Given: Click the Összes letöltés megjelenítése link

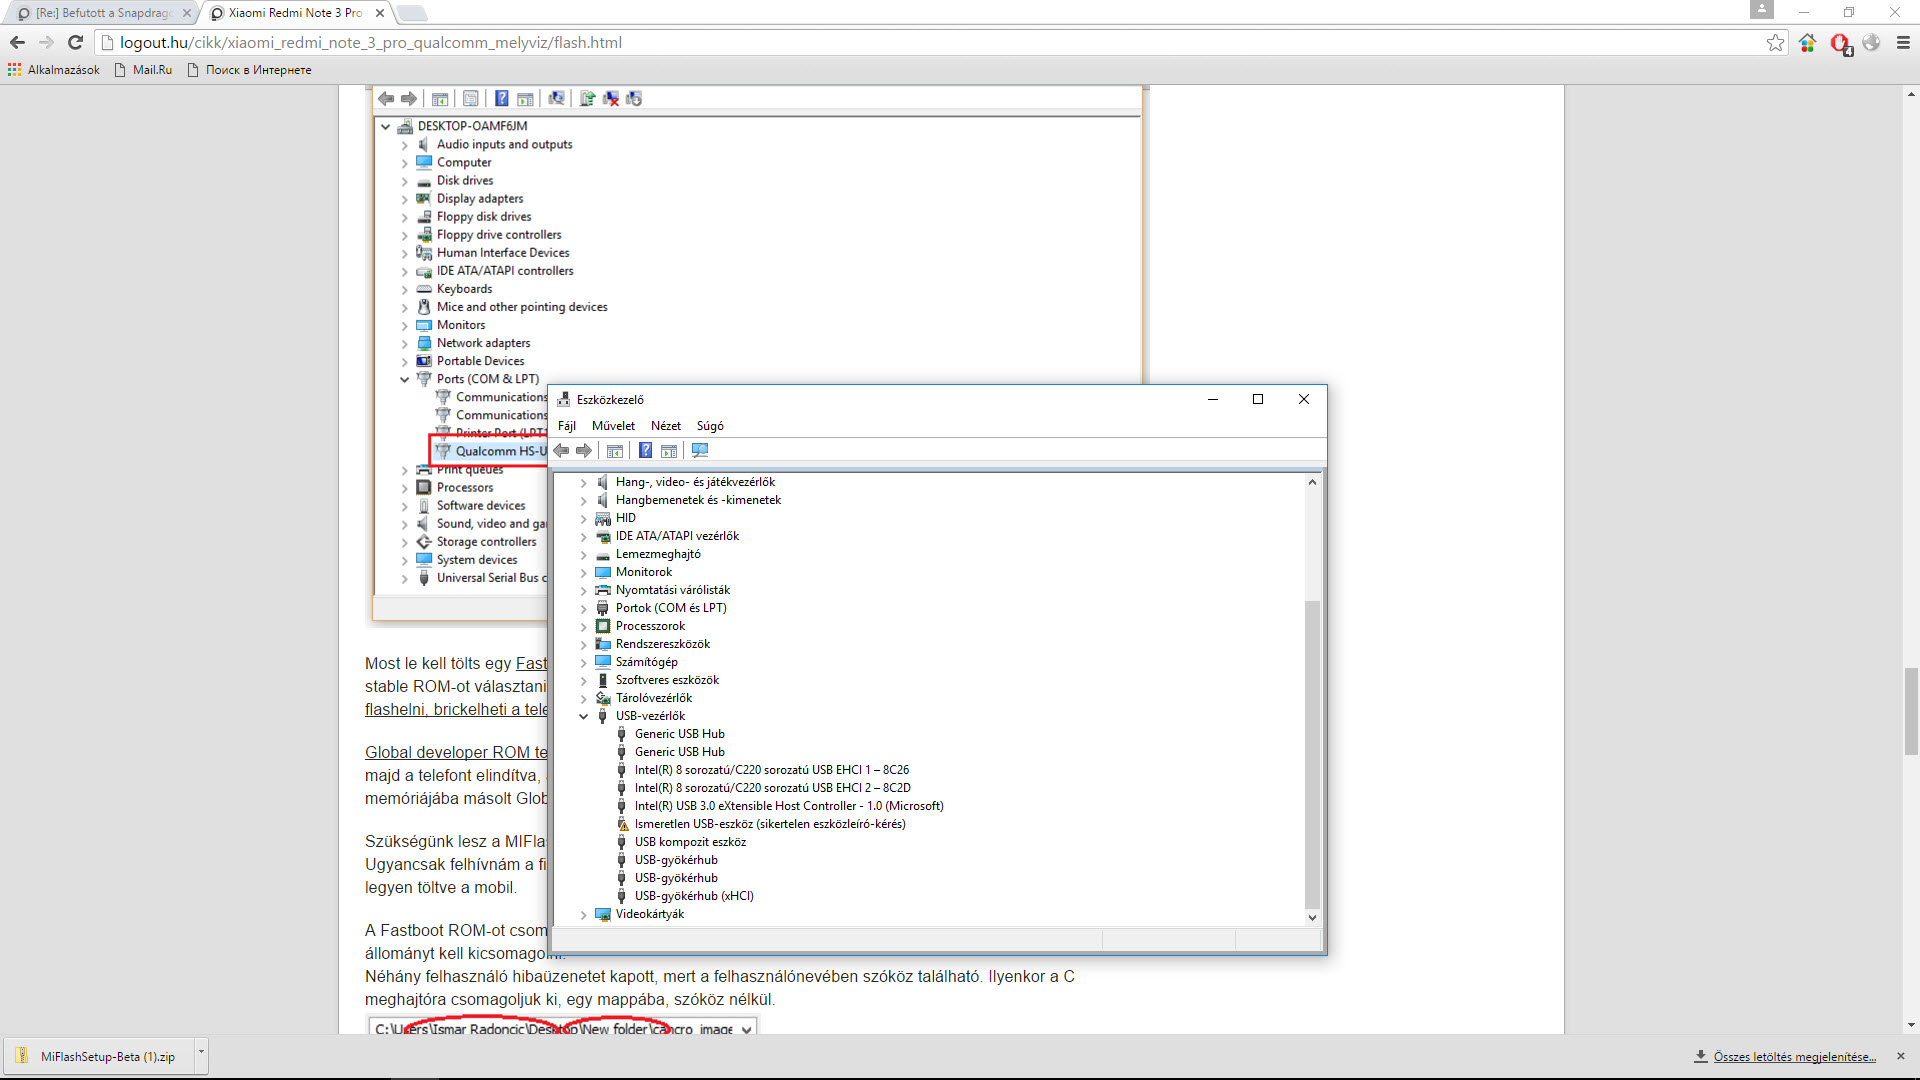Looking at the screenshot, I should tap(1795, 1057).
